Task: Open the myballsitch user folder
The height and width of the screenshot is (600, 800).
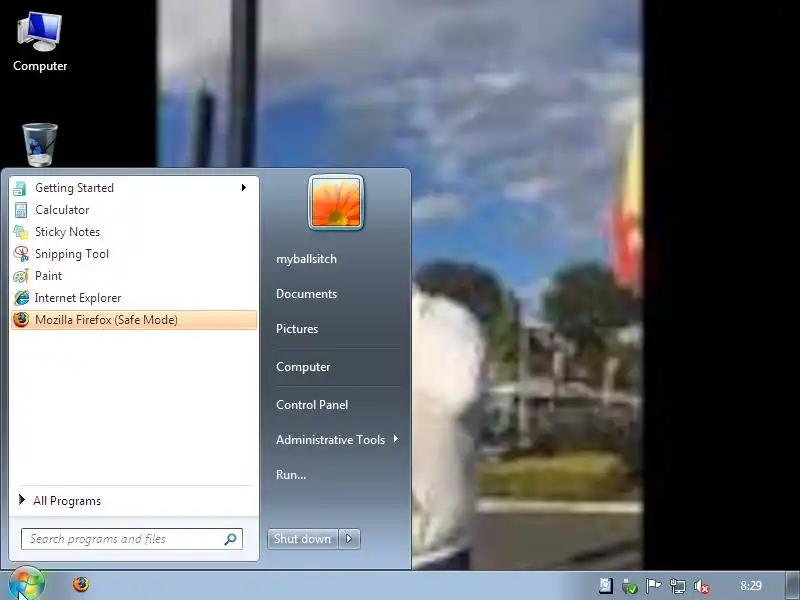Action: [306, 259]
